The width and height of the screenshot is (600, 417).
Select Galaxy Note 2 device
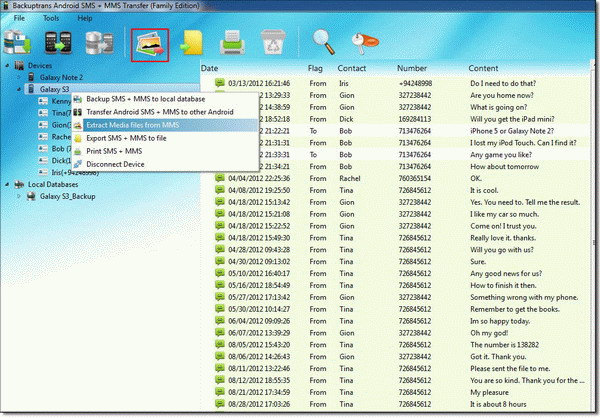(x=61, y=78)
